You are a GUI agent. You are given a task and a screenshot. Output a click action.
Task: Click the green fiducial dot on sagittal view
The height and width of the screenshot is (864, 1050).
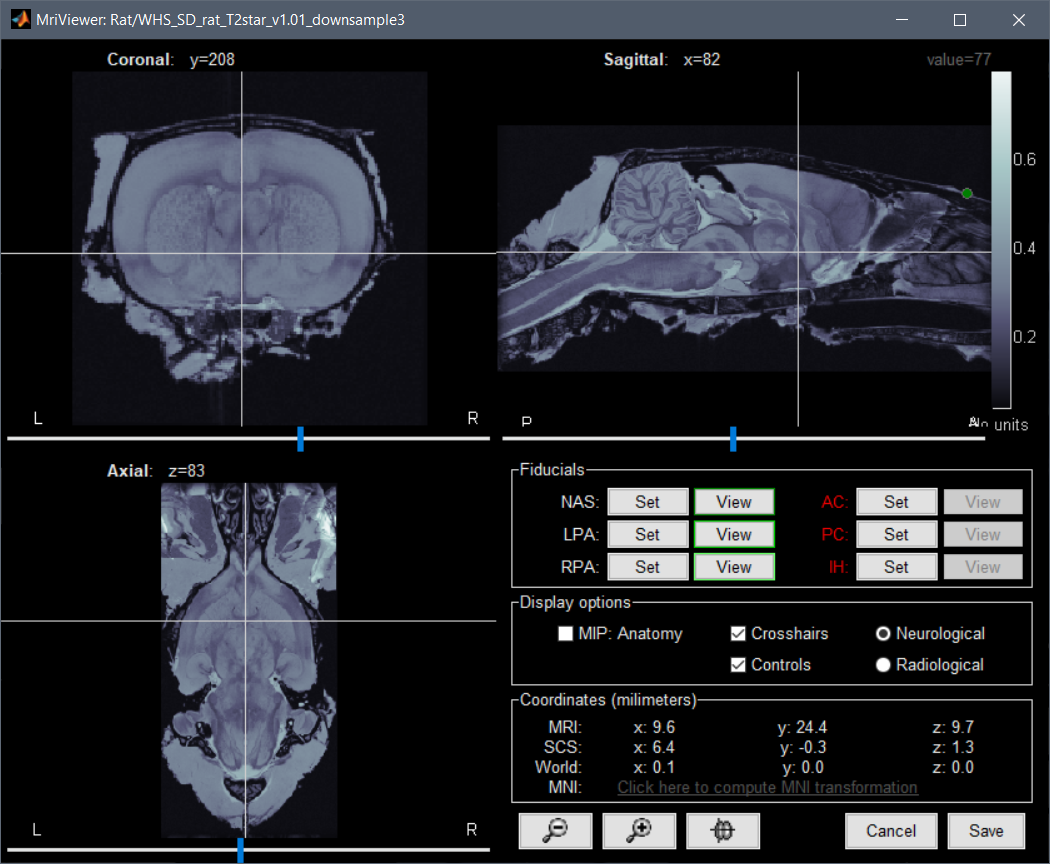pyautogui.click(x=966, y=193)
